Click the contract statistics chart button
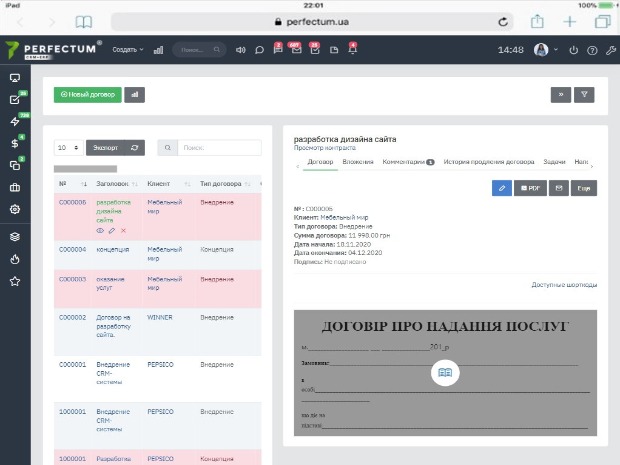This screenshot has height=465, width=620. click(134, 95)
